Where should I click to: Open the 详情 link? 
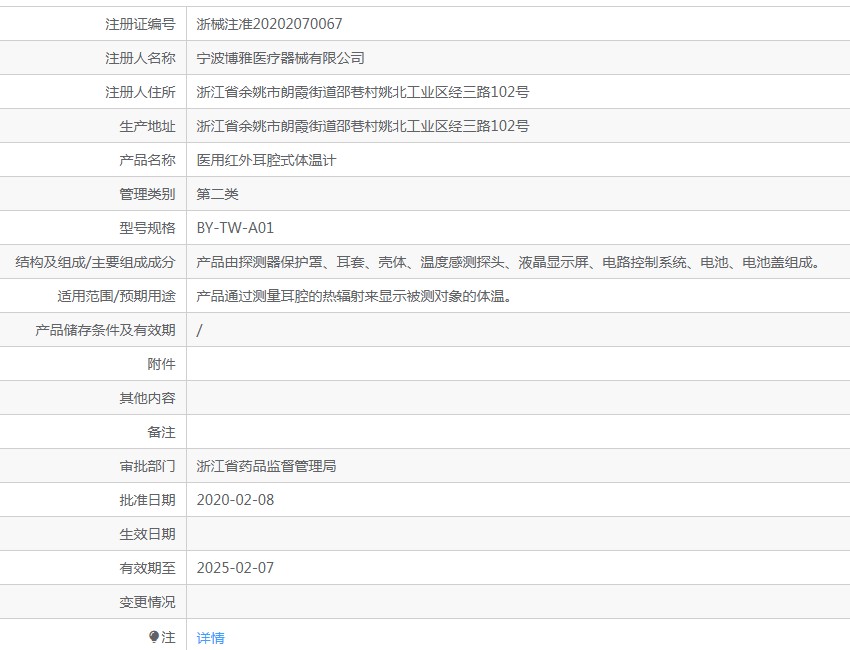(210, 638)
